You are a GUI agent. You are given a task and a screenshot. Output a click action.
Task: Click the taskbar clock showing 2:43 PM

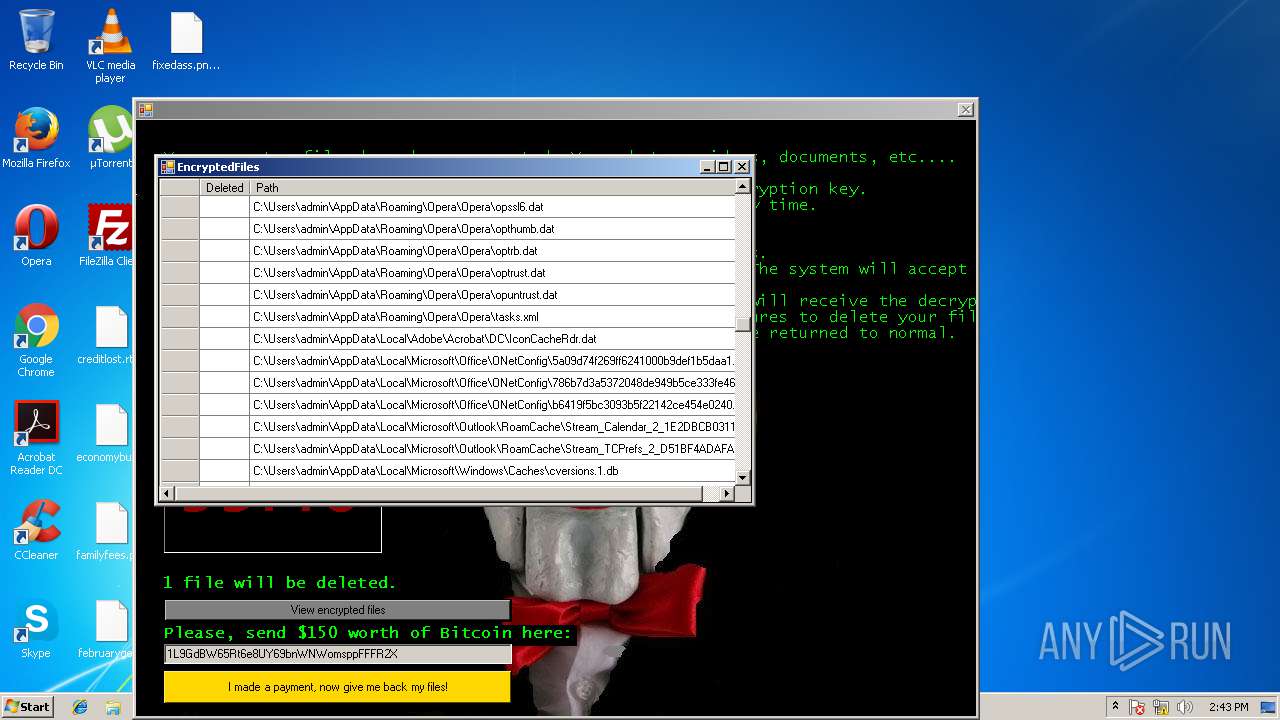(1228, 707)
